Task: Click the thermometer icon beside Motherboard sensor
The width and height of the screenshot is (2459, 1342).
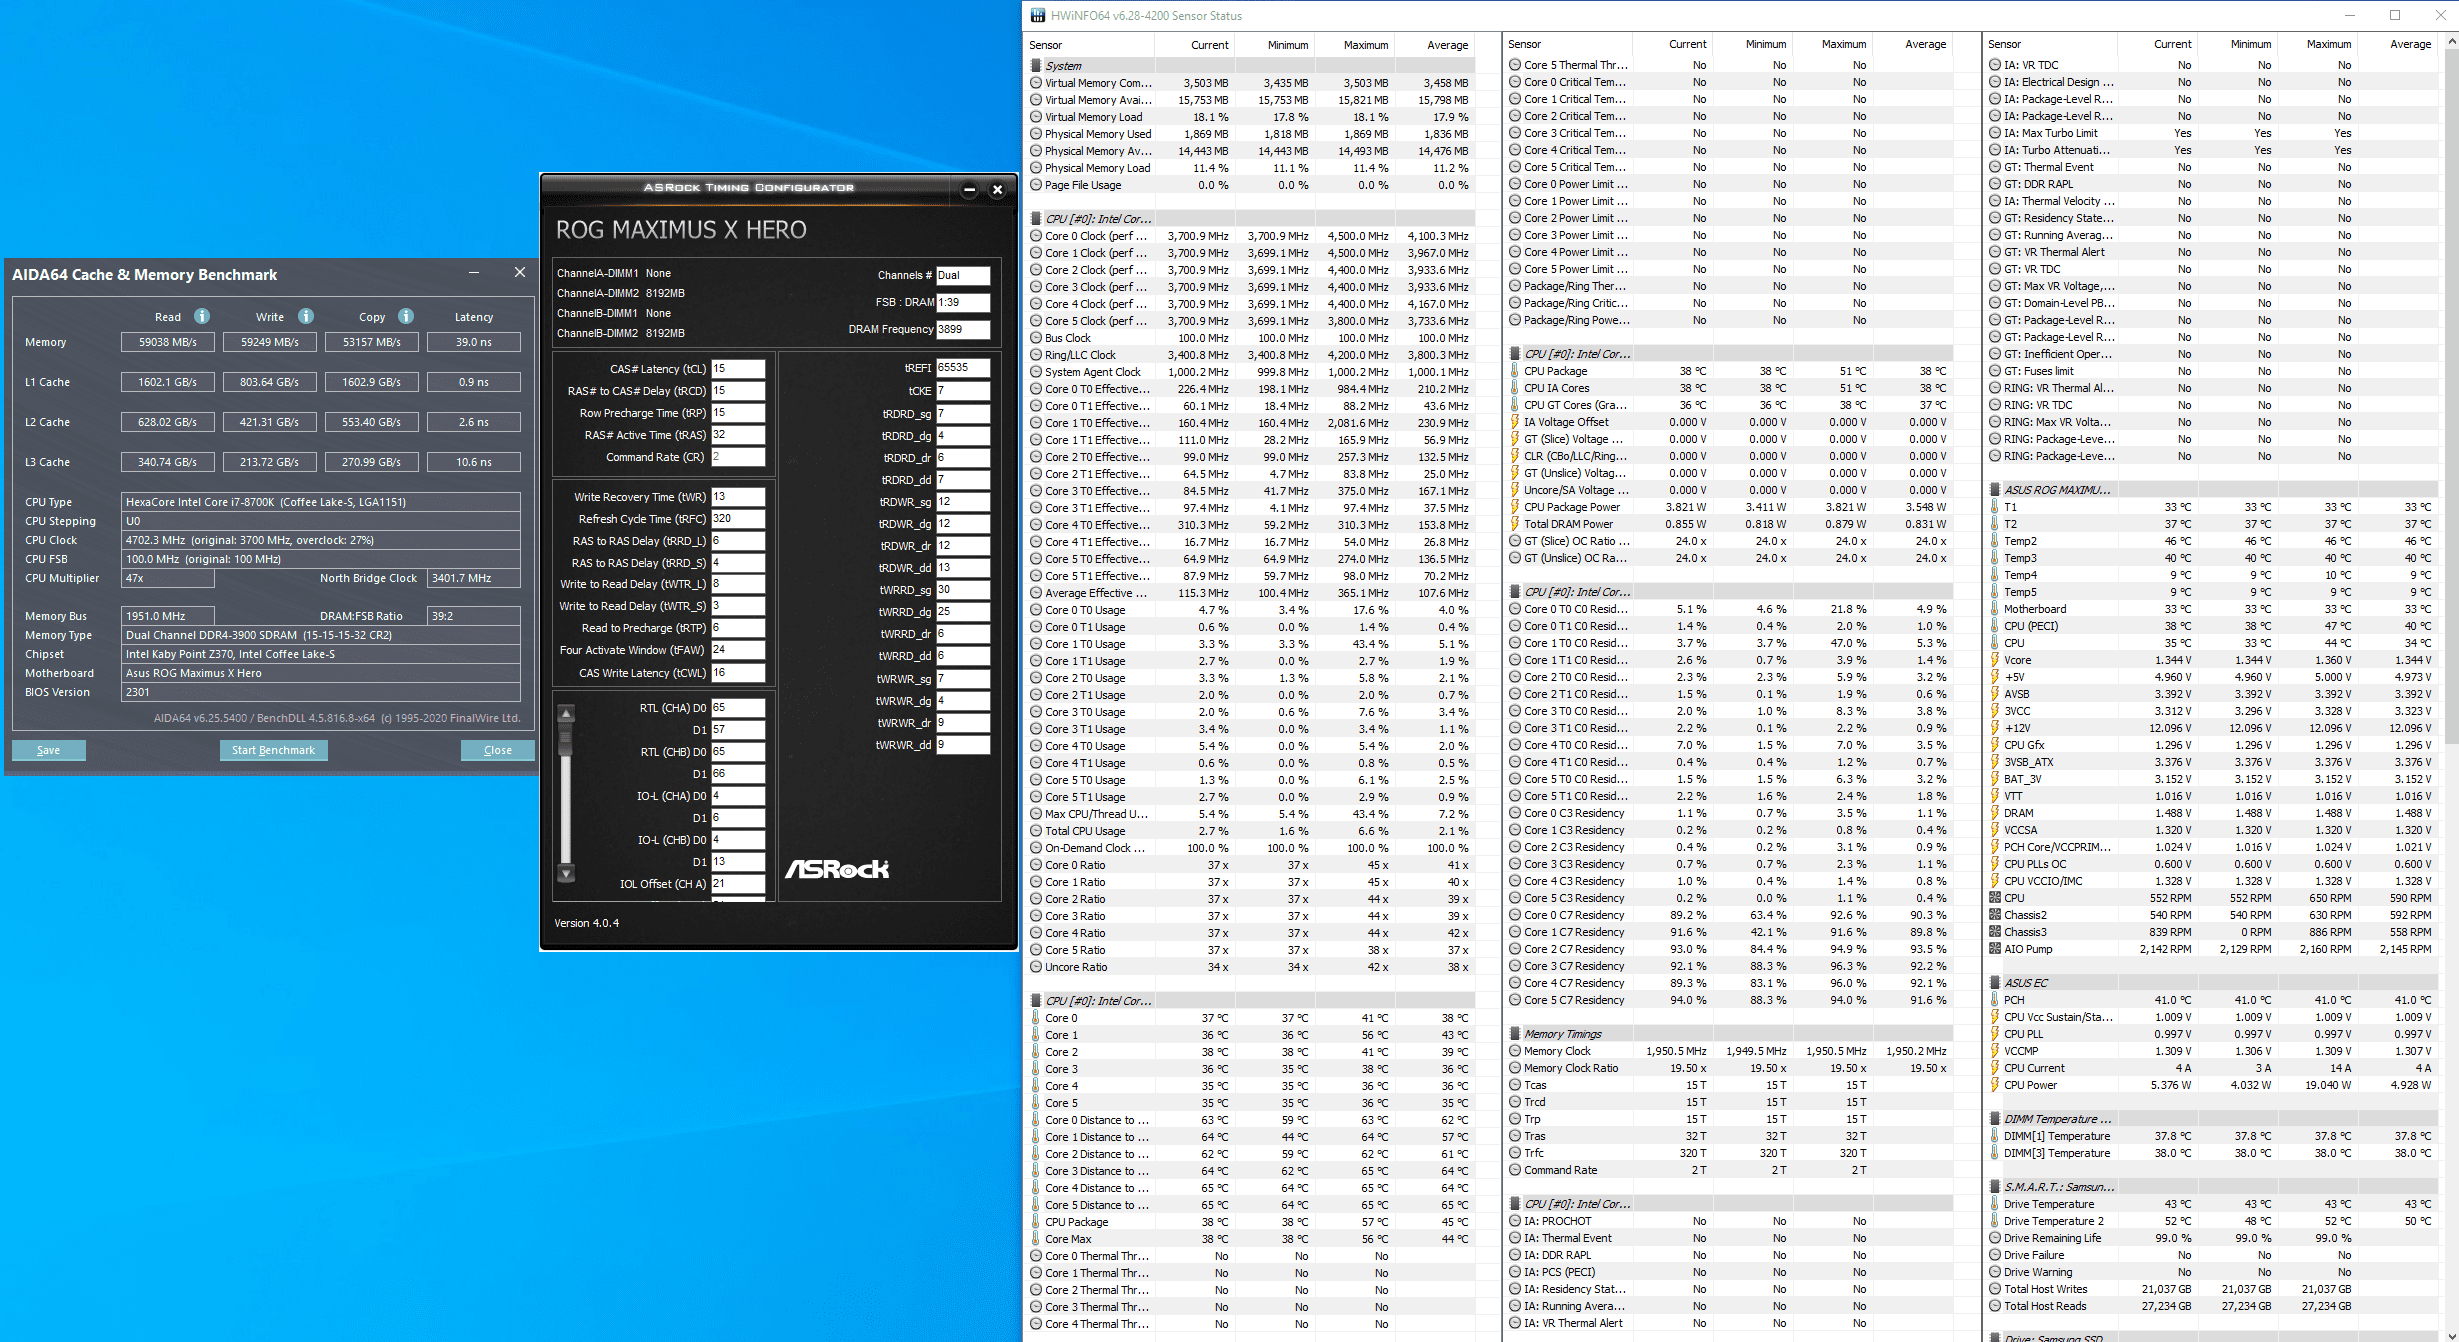Action: pyautogui.click(x=1995, y=609)
